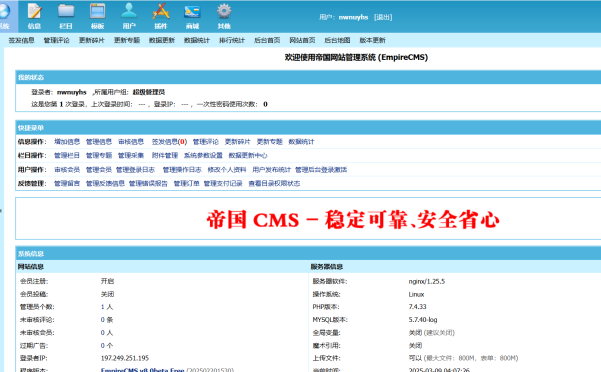Open the 管理反馈信息 link
The image size is (601, 372).
105,184
